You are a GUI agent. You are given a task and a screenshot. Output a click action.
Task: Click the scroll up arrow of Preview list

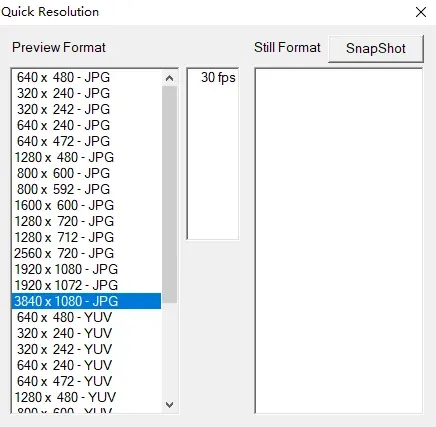tap(169, 78)
